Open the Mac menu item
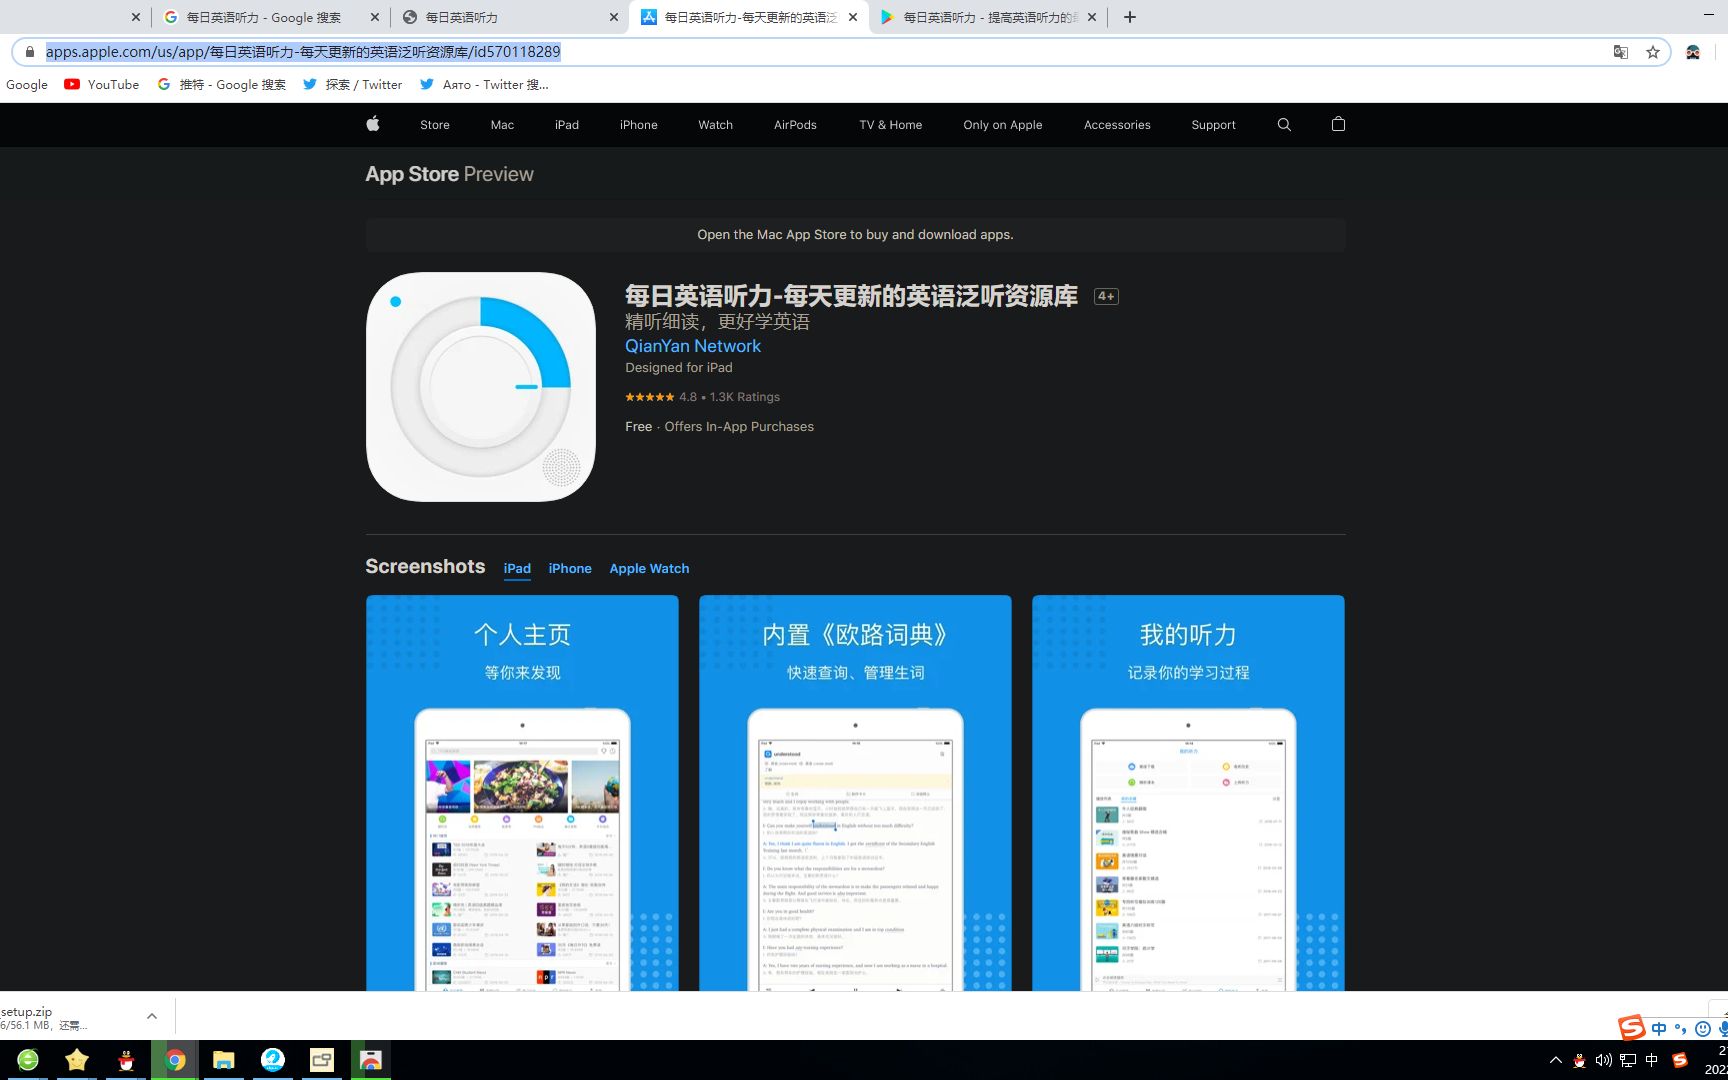The height and width of the screenshot is (1080, 1728). 502,125
